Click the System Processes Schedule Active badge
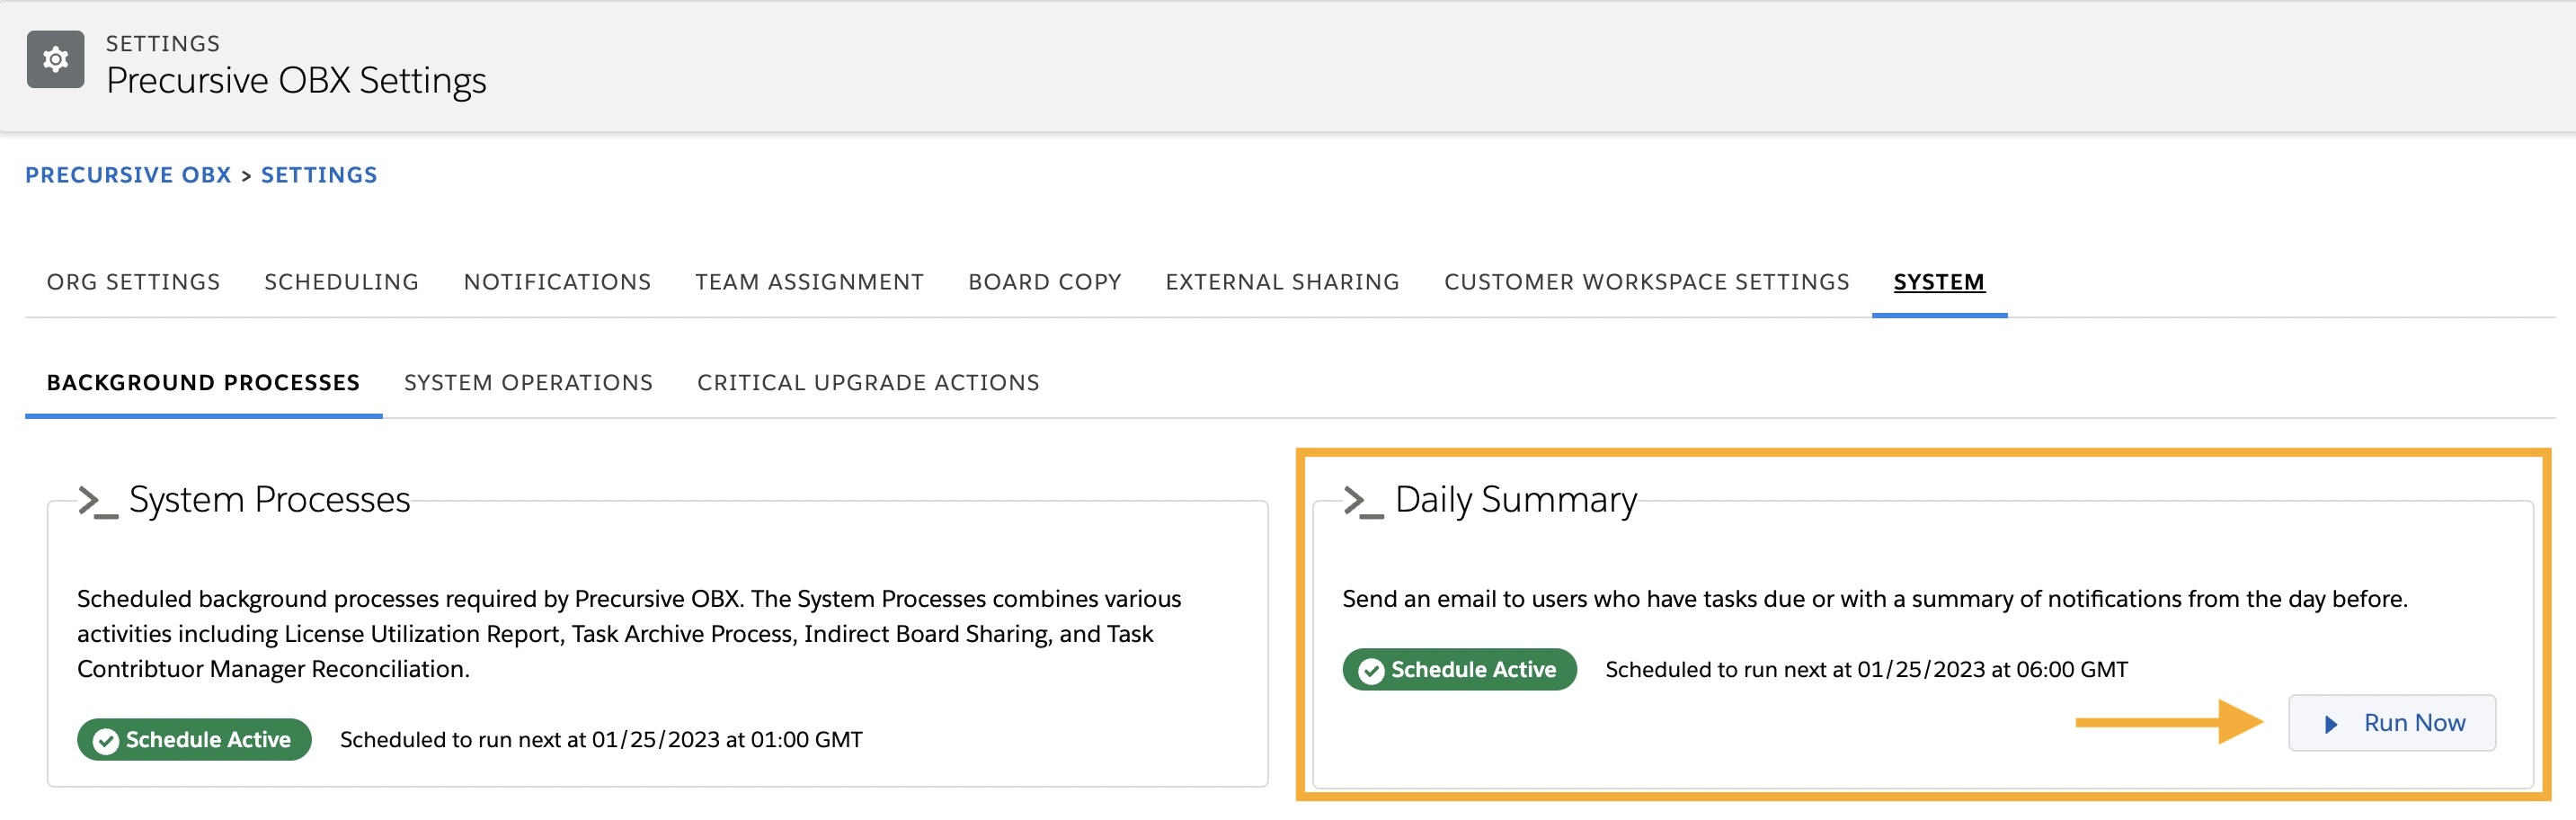 [x=194, y=740]
